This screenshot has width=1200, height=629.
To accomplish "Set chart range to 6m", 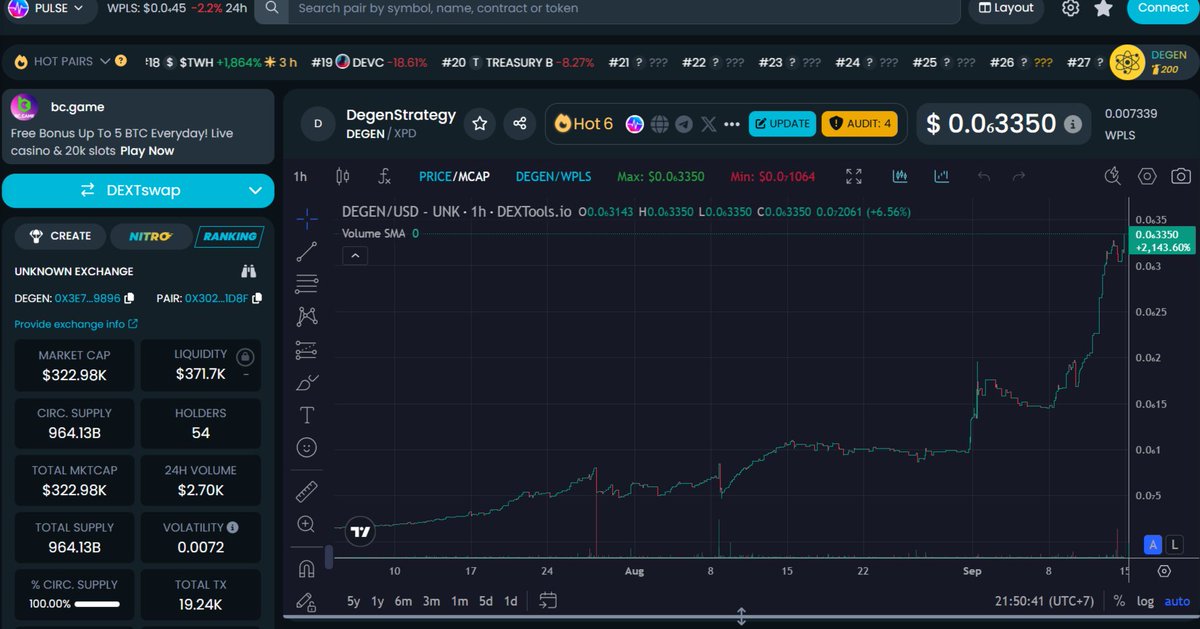I will click(x=403, y=601).
